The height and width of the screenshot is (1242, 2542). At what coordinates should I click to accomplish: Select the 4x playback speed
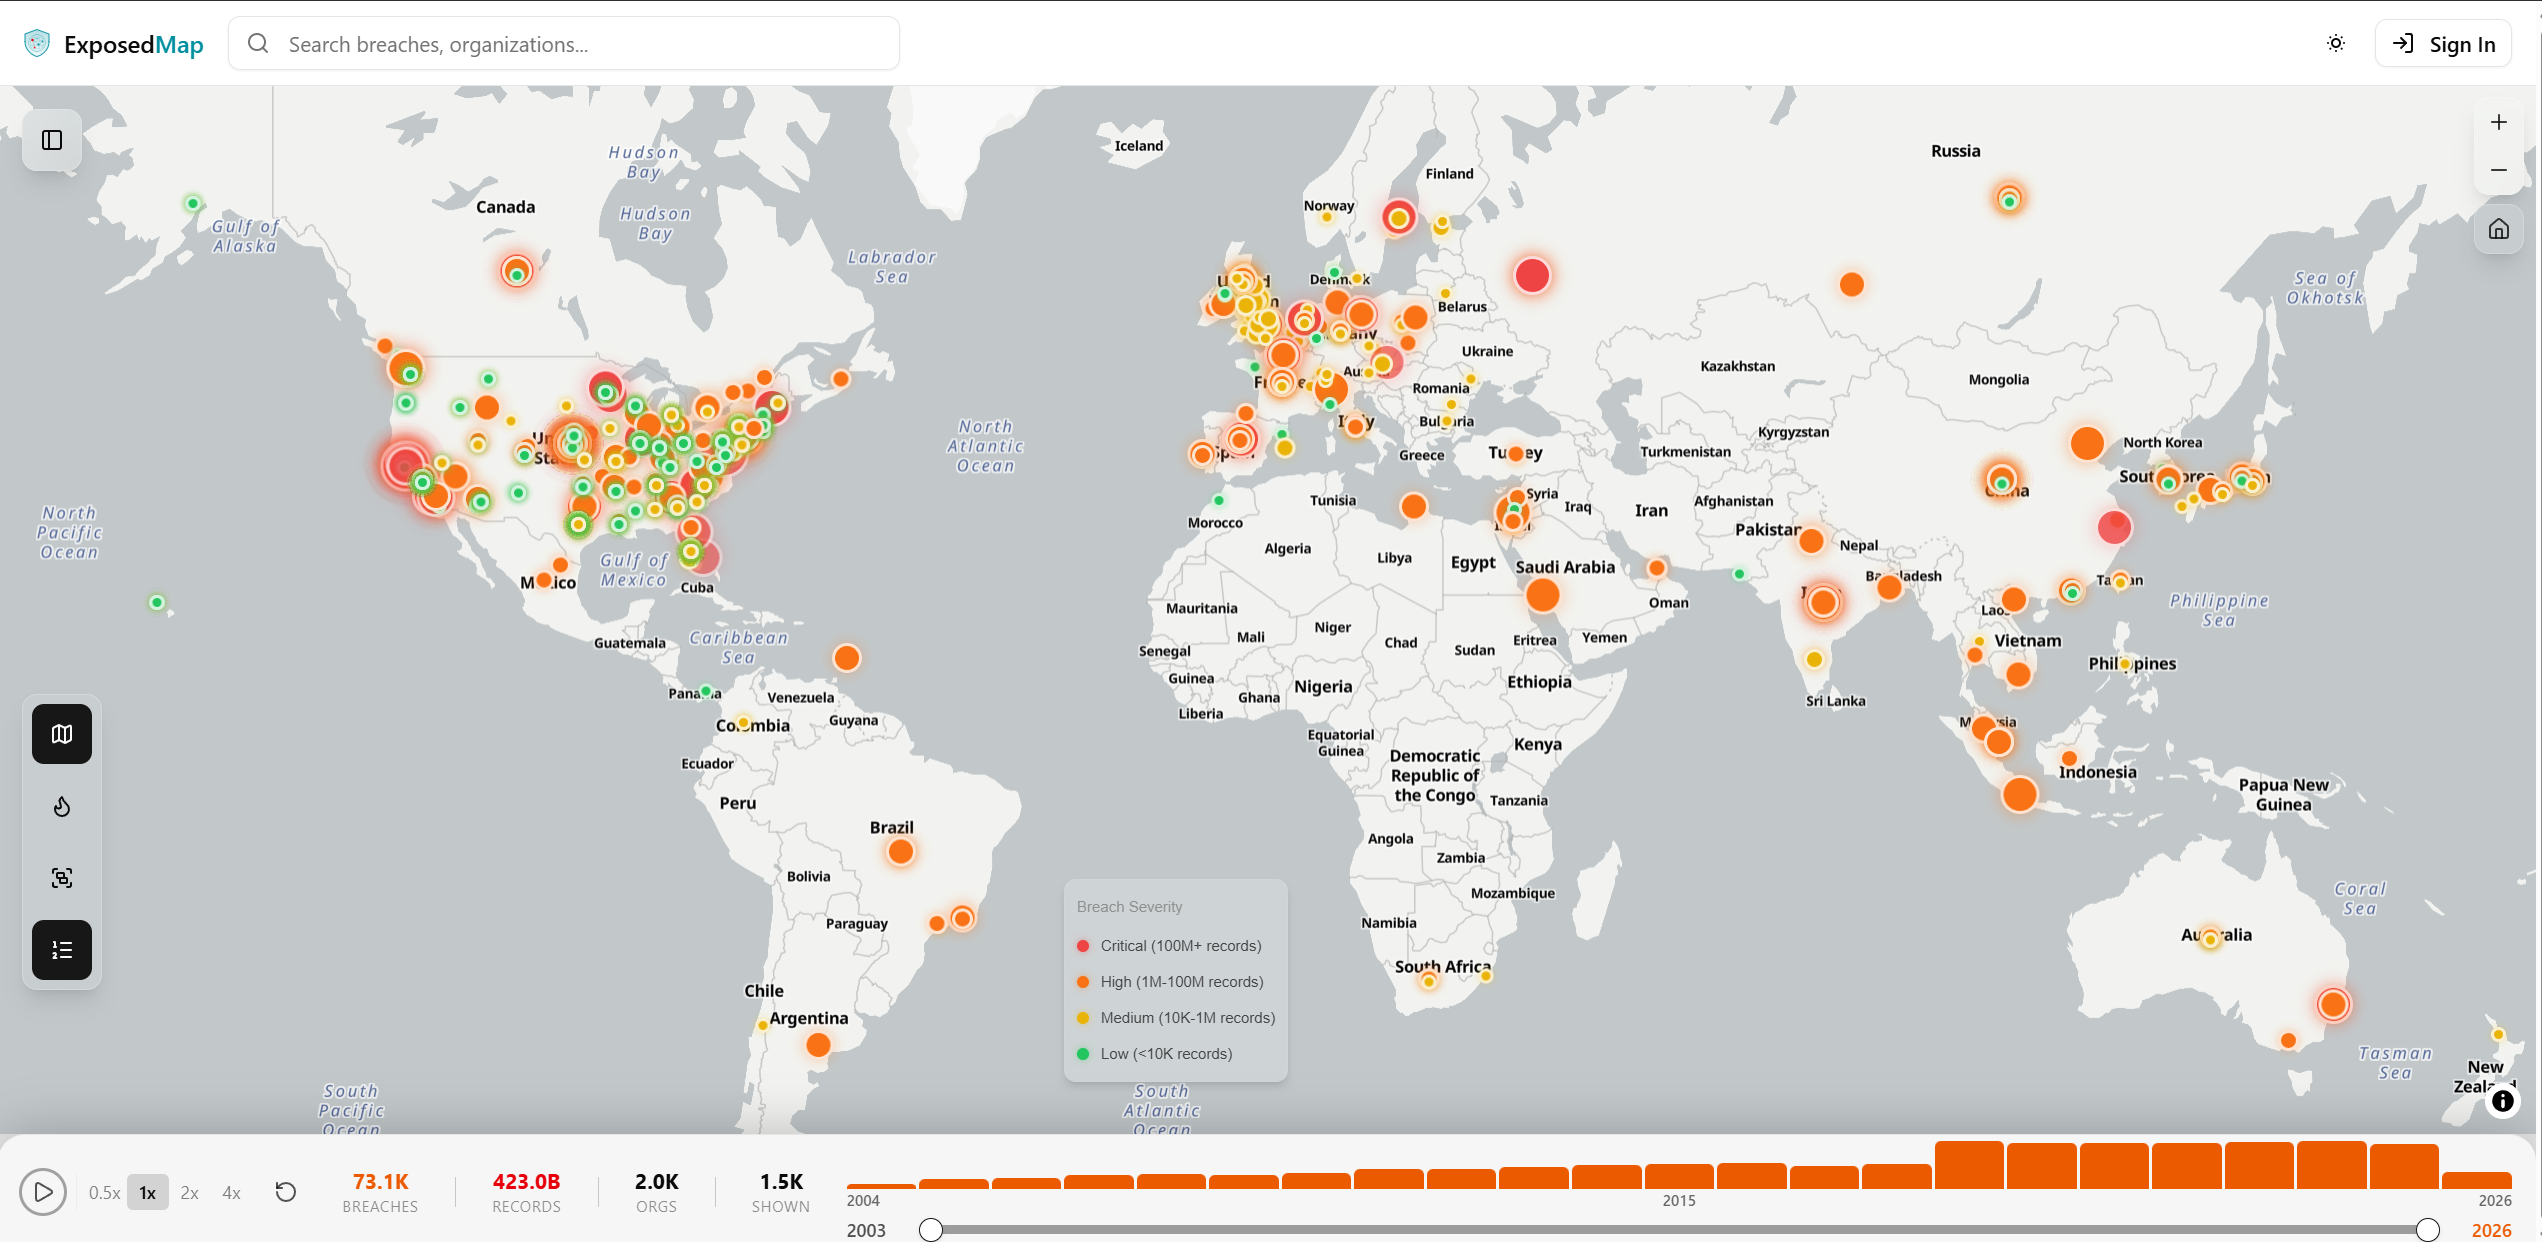pos(231,1192)
